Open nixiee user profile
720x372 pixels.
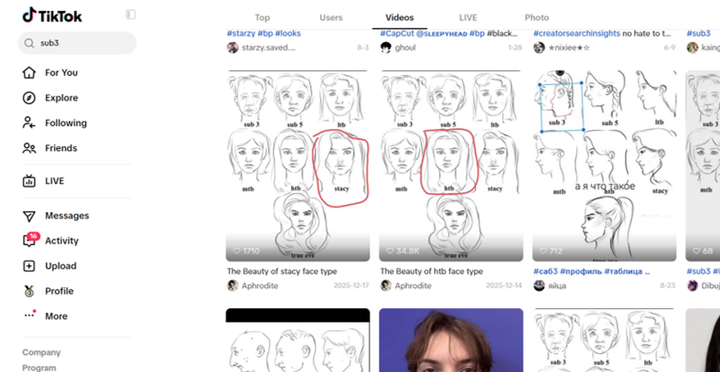(569, 47)
